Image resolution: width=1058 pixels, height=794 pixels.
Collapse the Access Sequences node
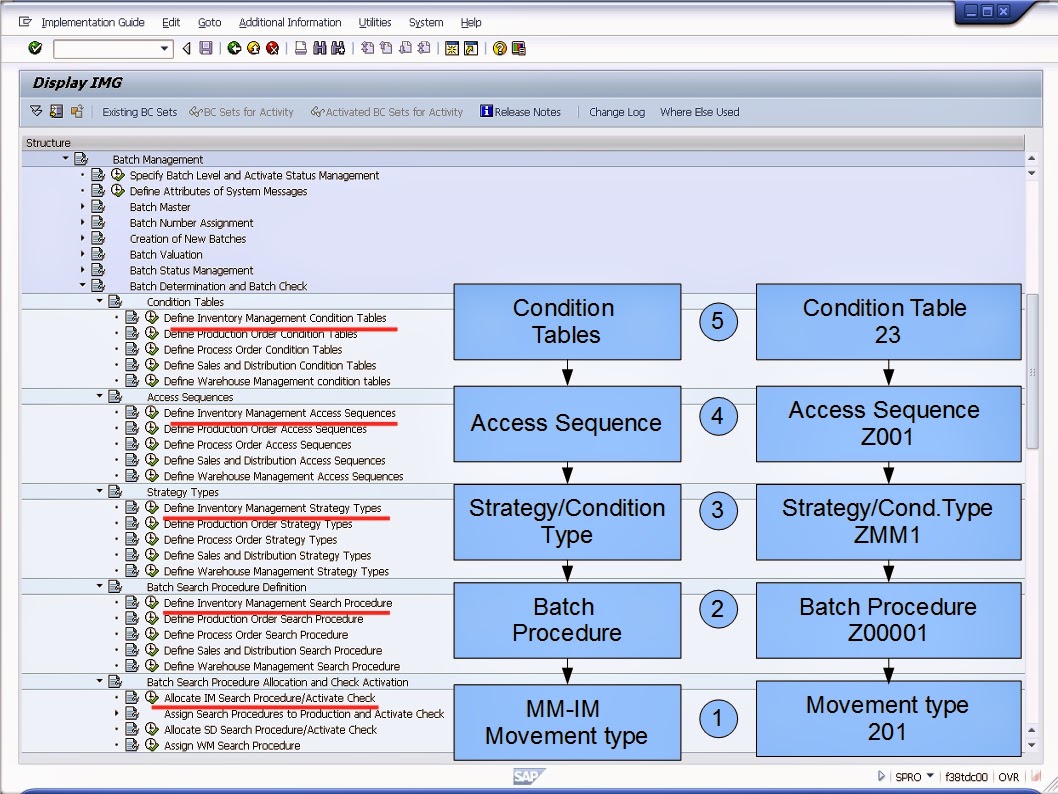(x=100, y=396)
